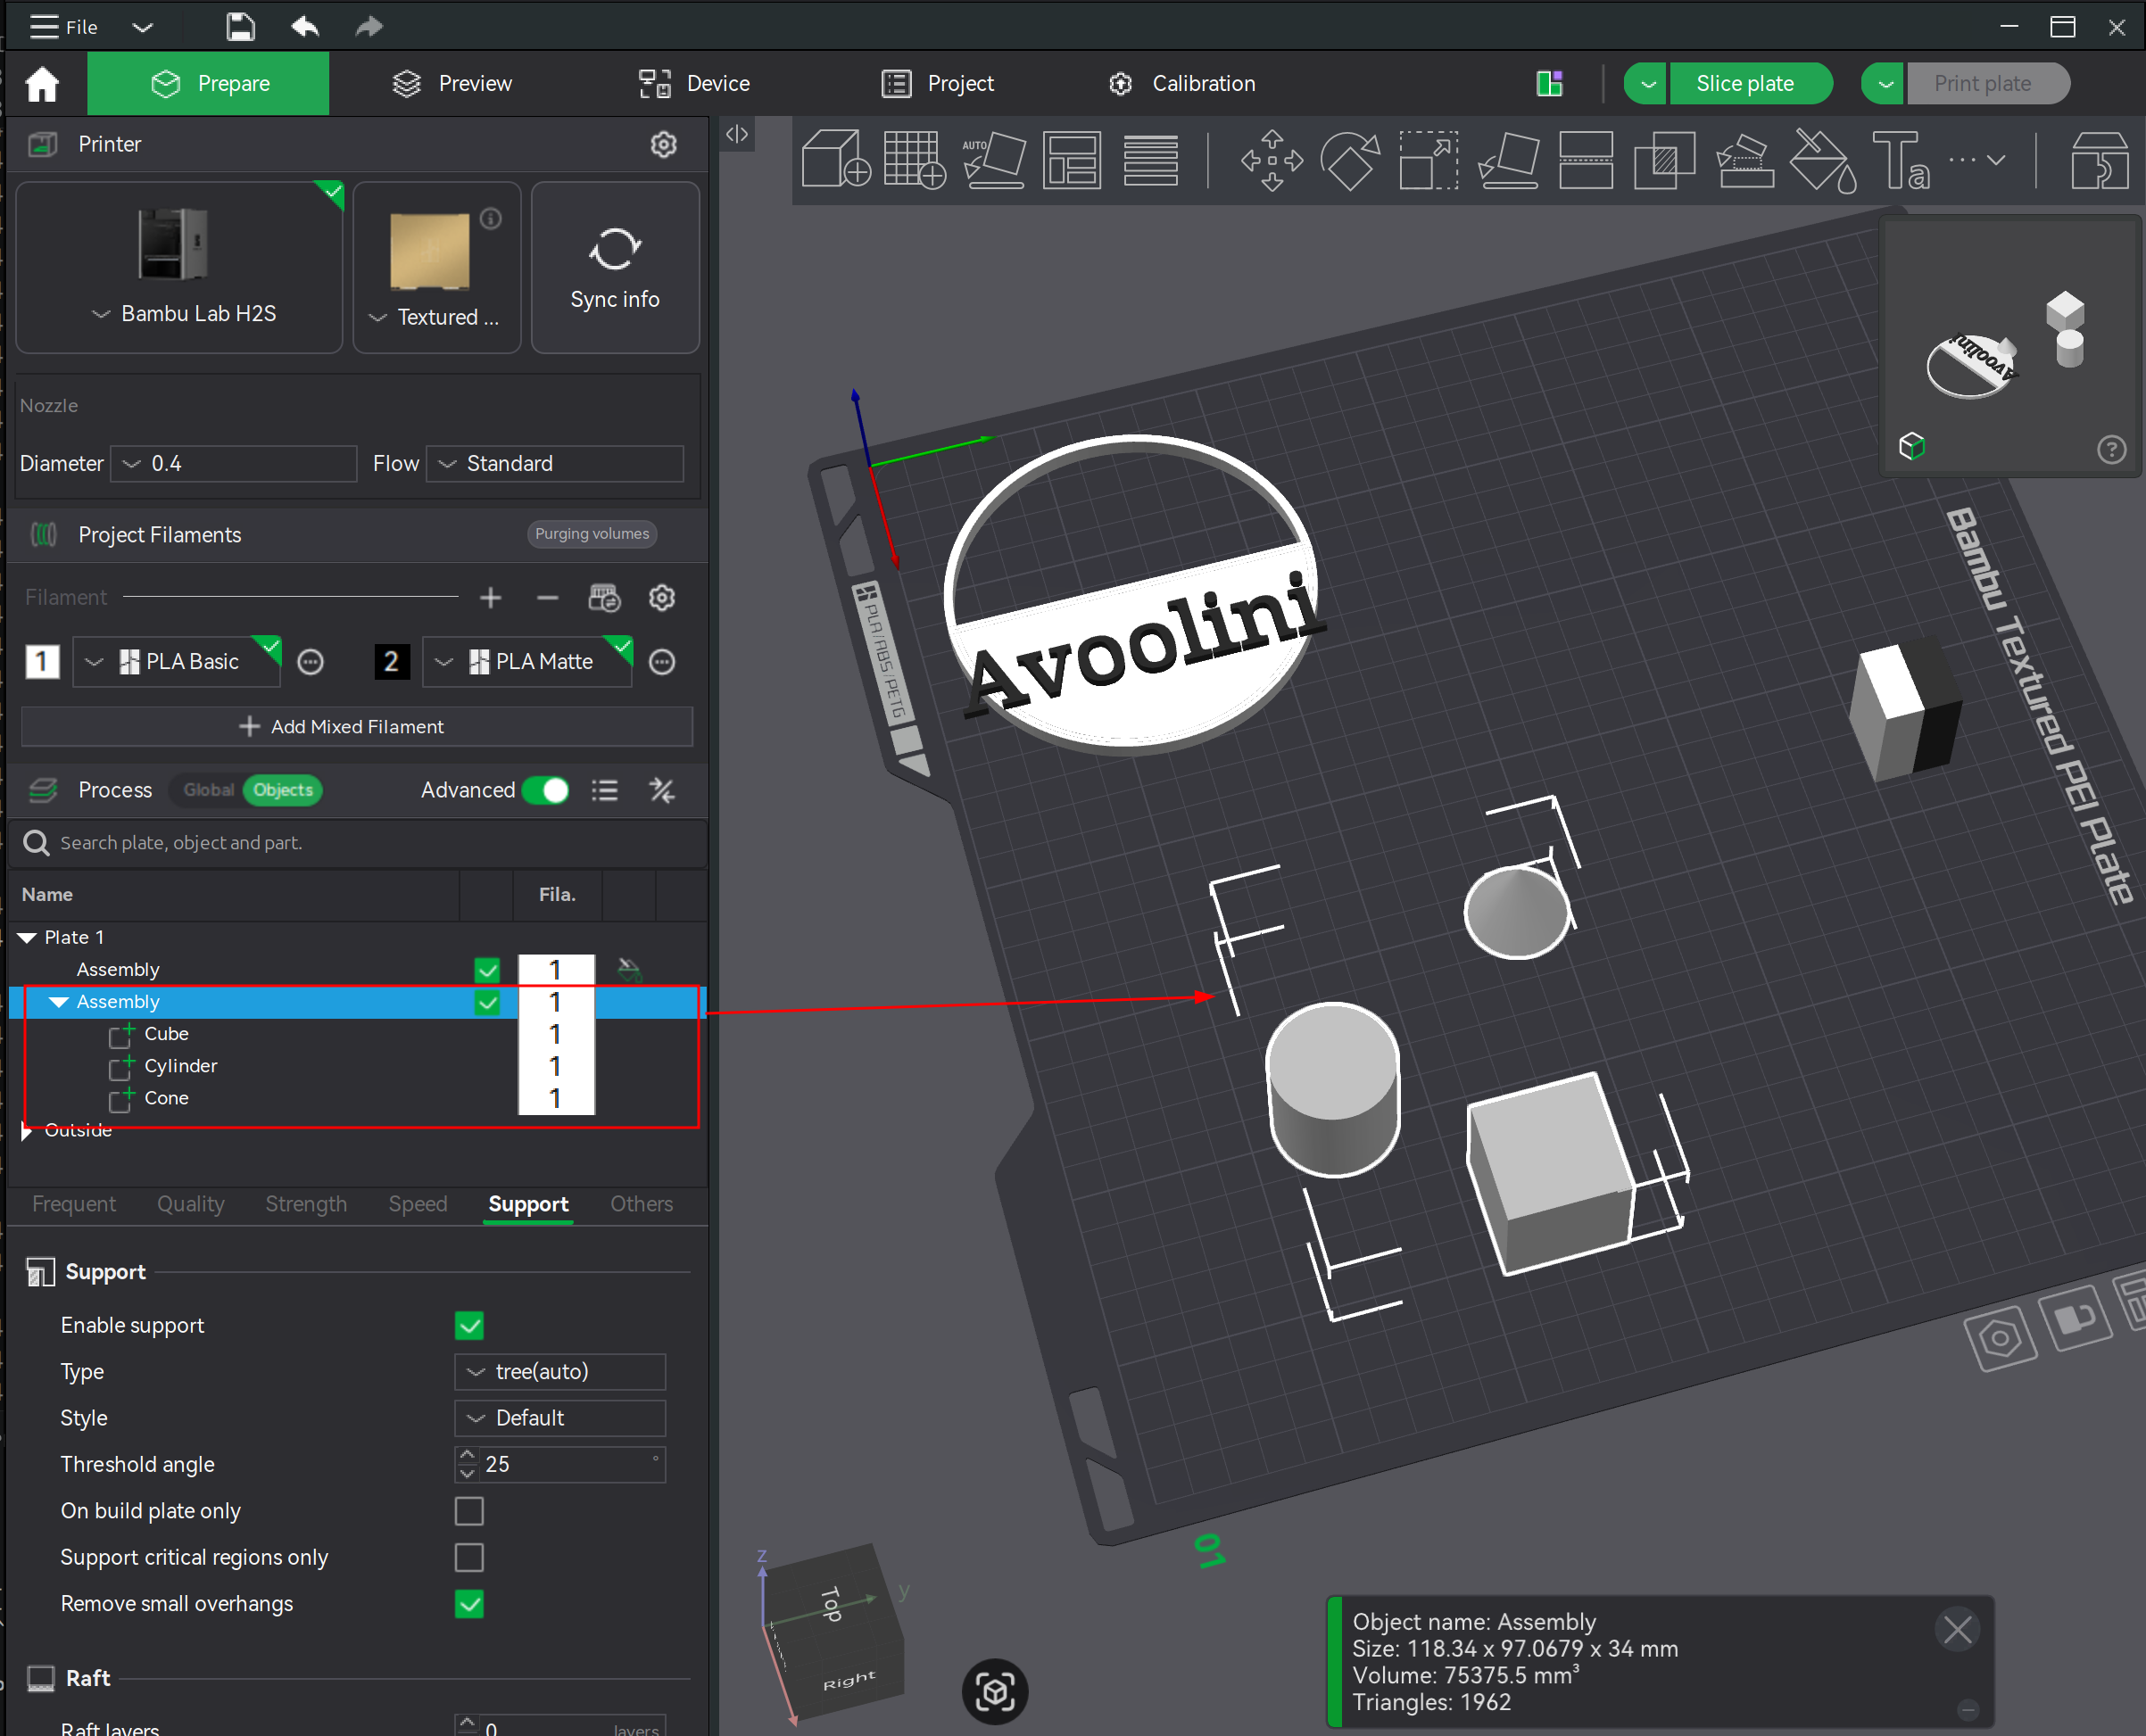2146x1736 pixels.
Task: Click the Purging volumes button
Action: [x=592, y=534]
